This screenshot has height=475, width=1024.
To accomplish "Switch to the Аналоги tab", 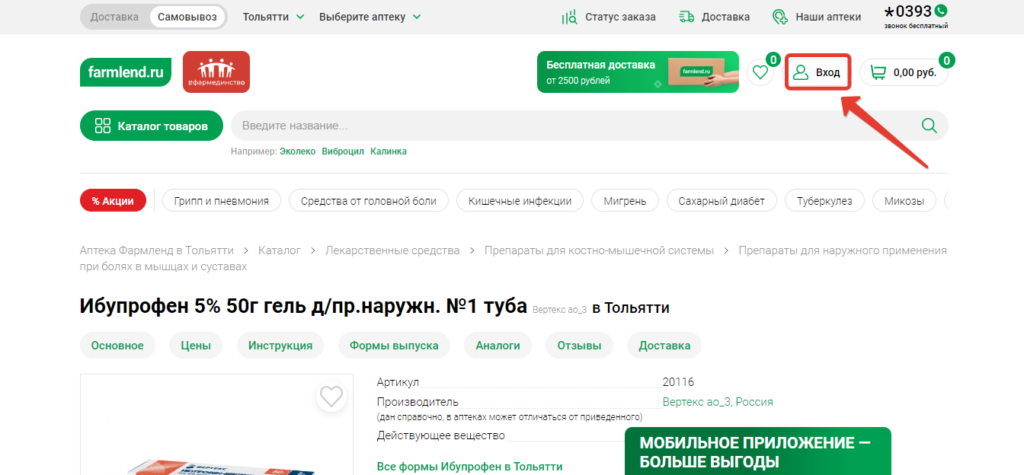I will [x=498, y=346].
